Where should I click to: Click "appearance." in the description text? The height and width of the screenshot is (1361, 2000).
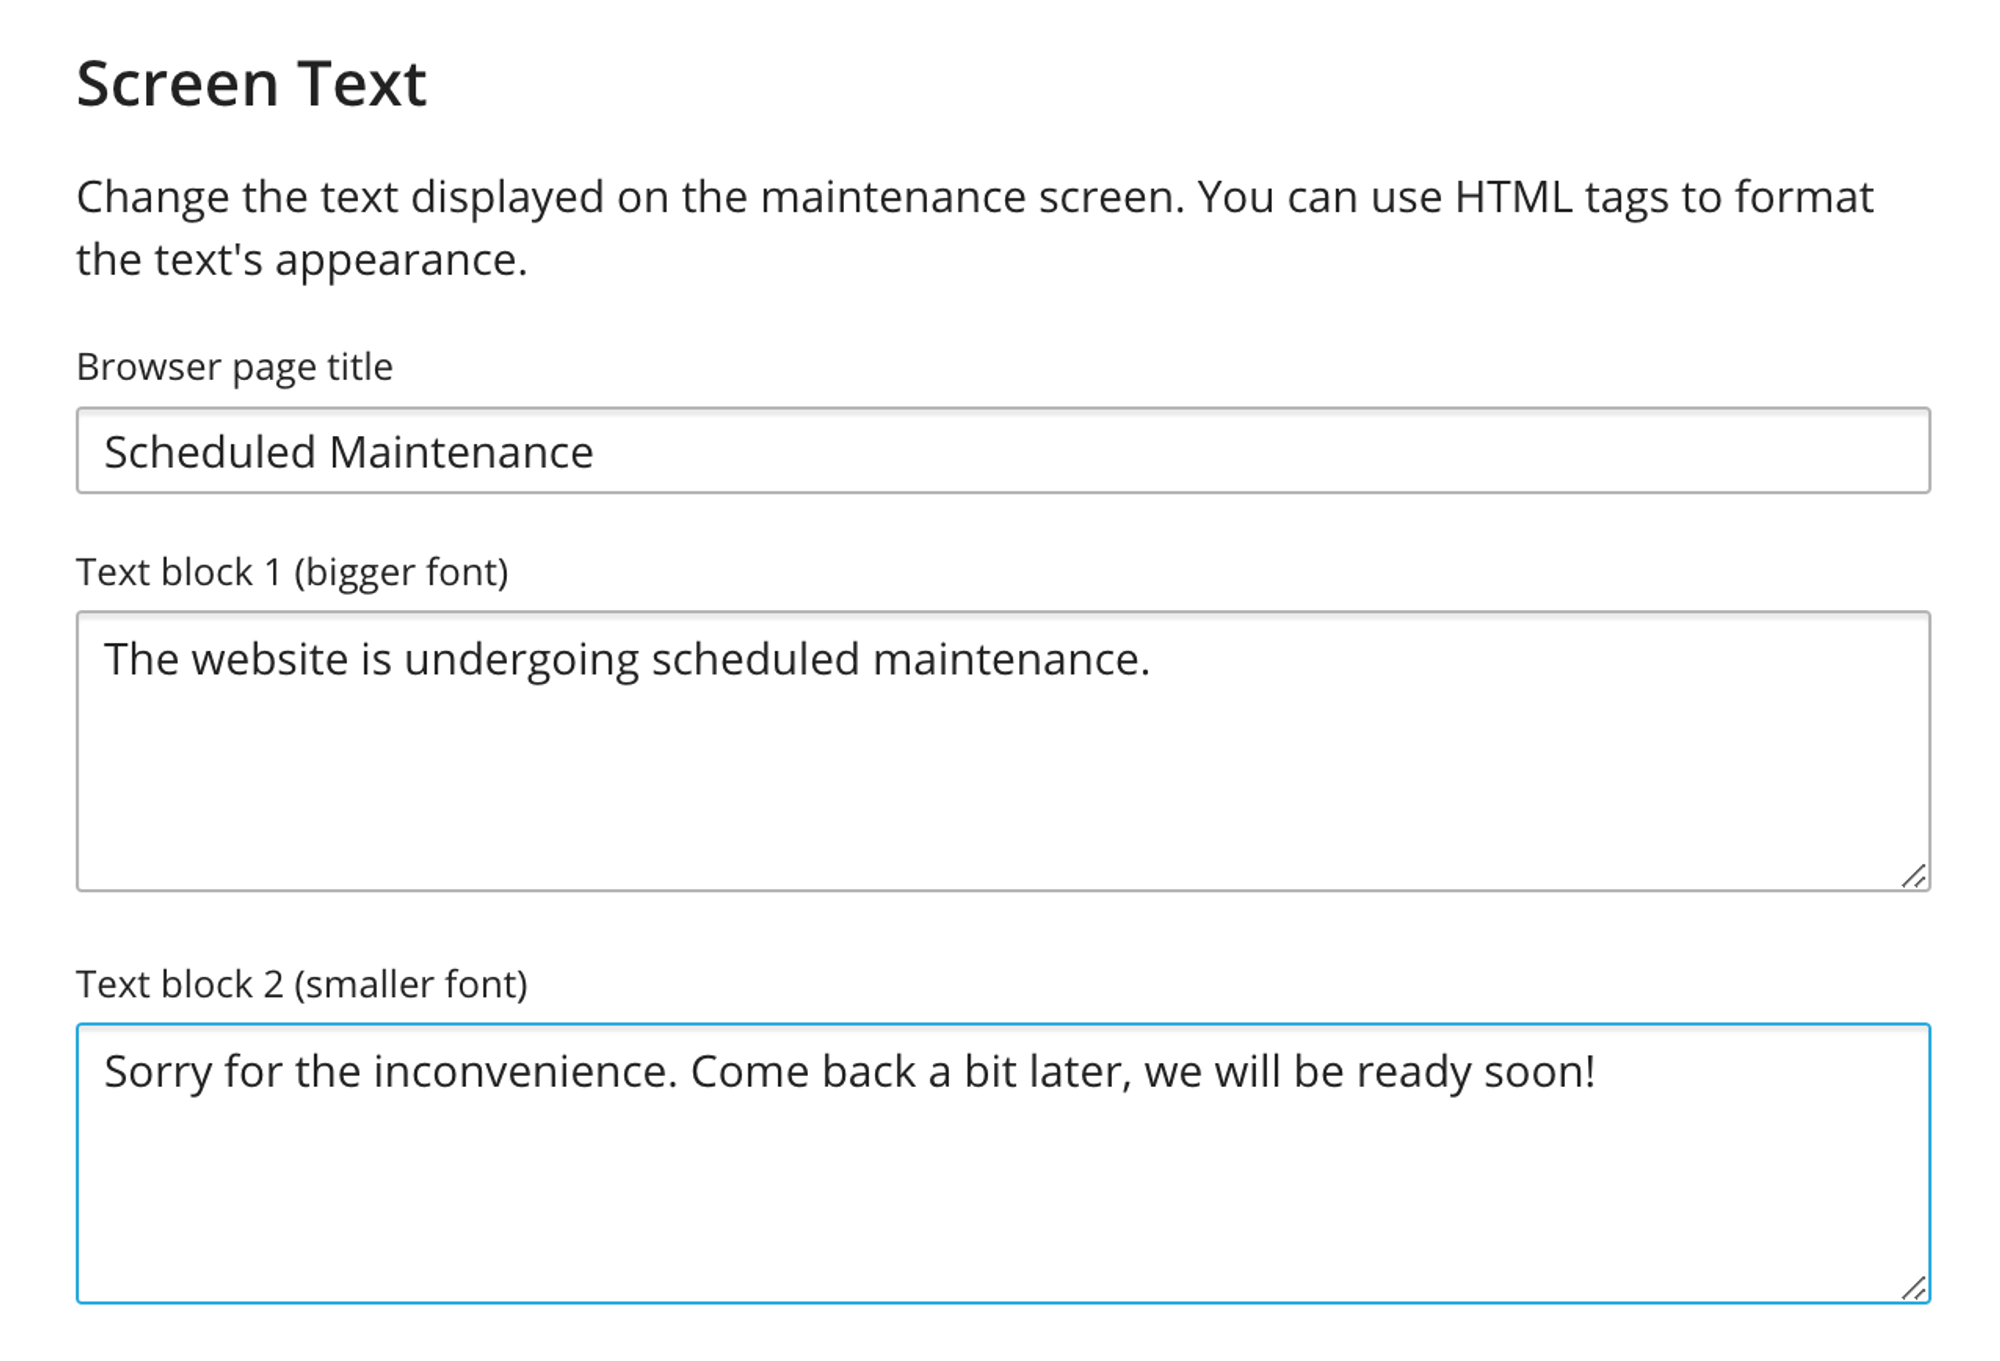401,260
